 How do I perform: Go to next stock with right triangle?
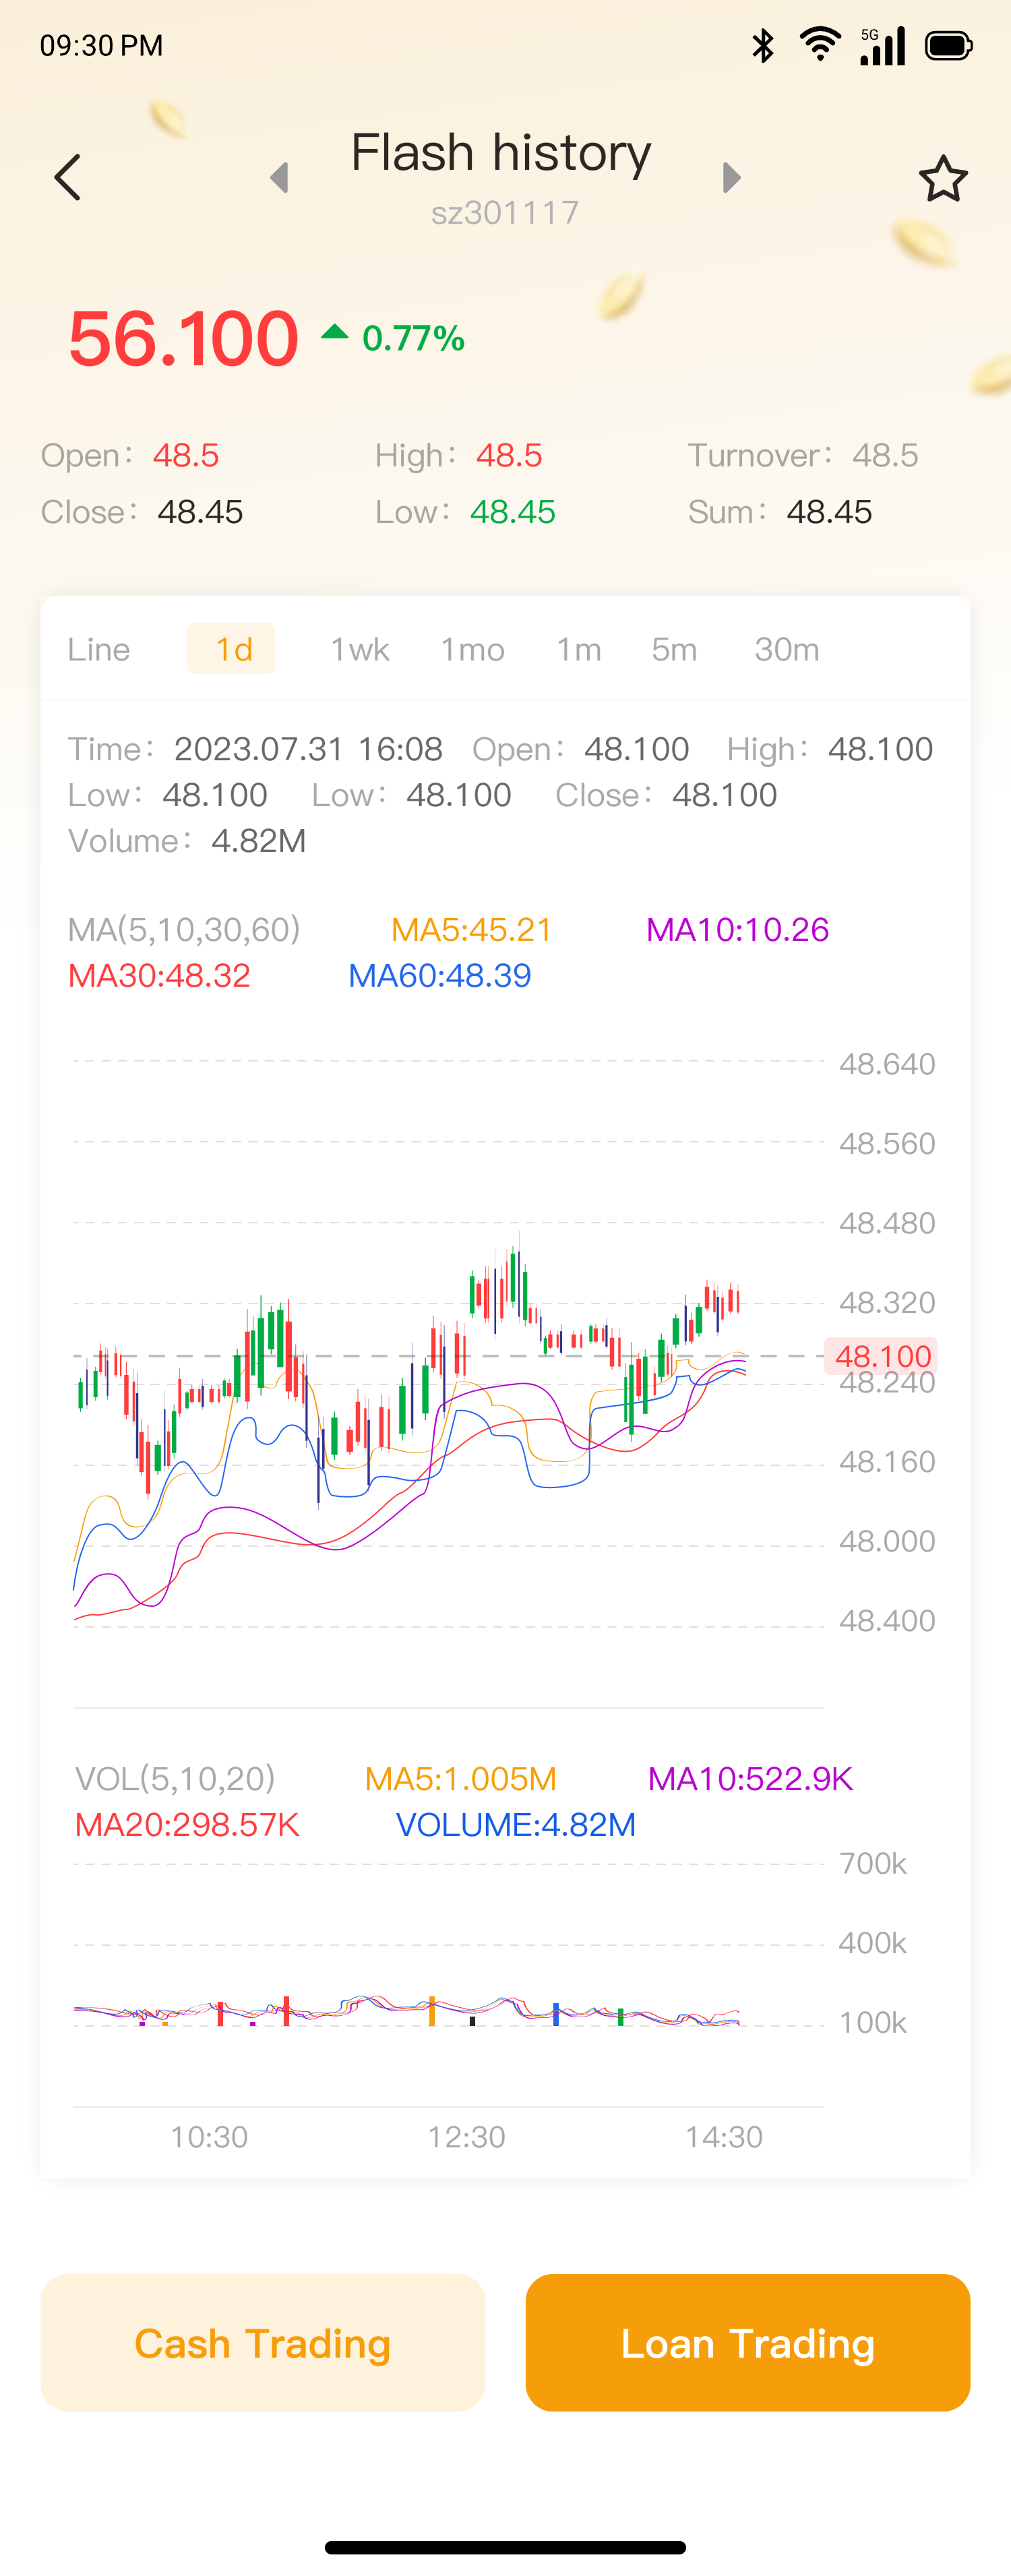(x=731, y=178)
